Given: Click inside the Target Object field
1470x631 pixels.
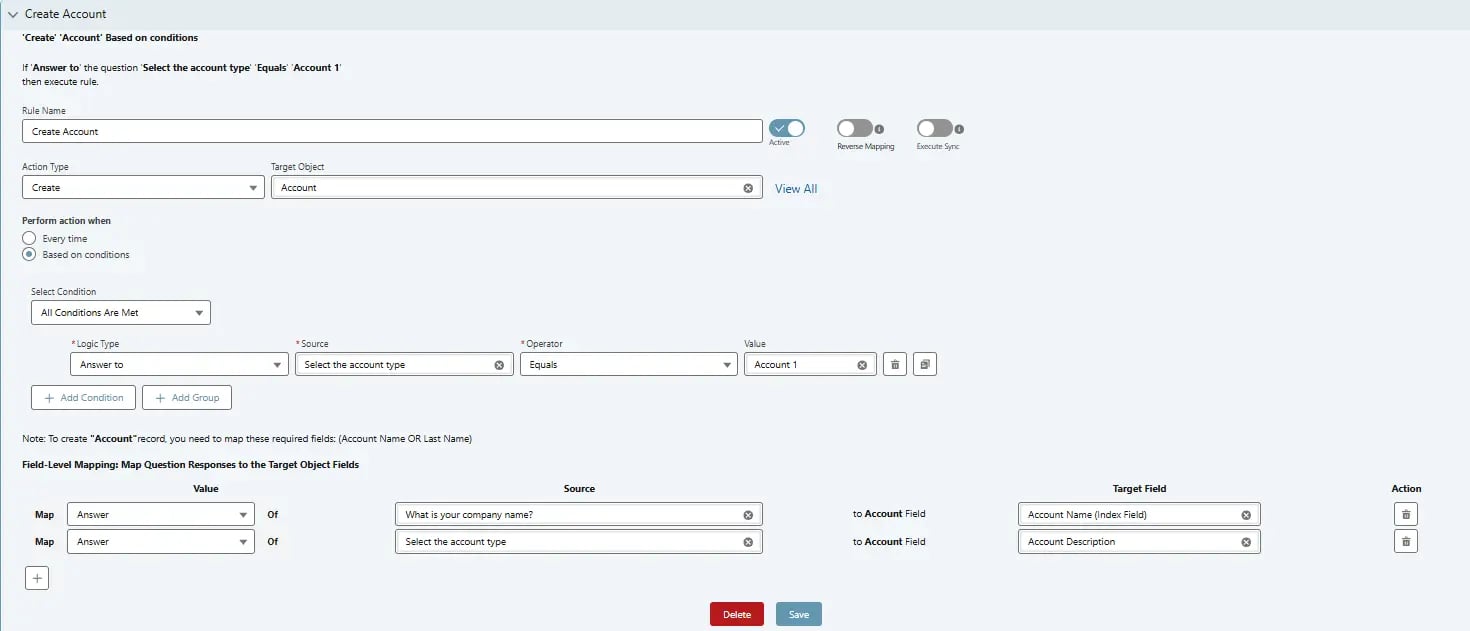Looking at the screenshot, I should [x=517, y=187].
